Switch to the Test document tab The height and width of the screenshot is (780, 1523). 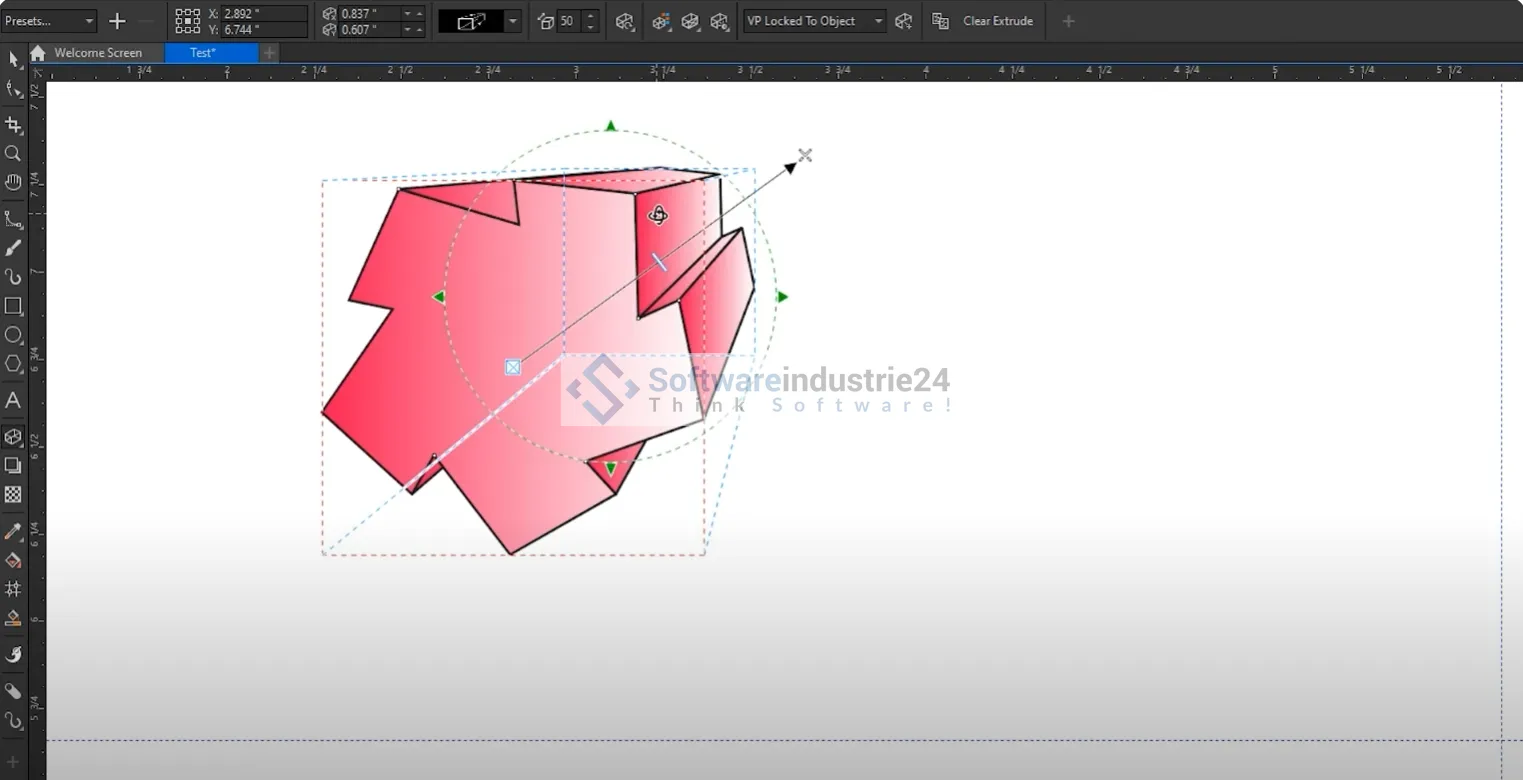[x=203, y=53]
